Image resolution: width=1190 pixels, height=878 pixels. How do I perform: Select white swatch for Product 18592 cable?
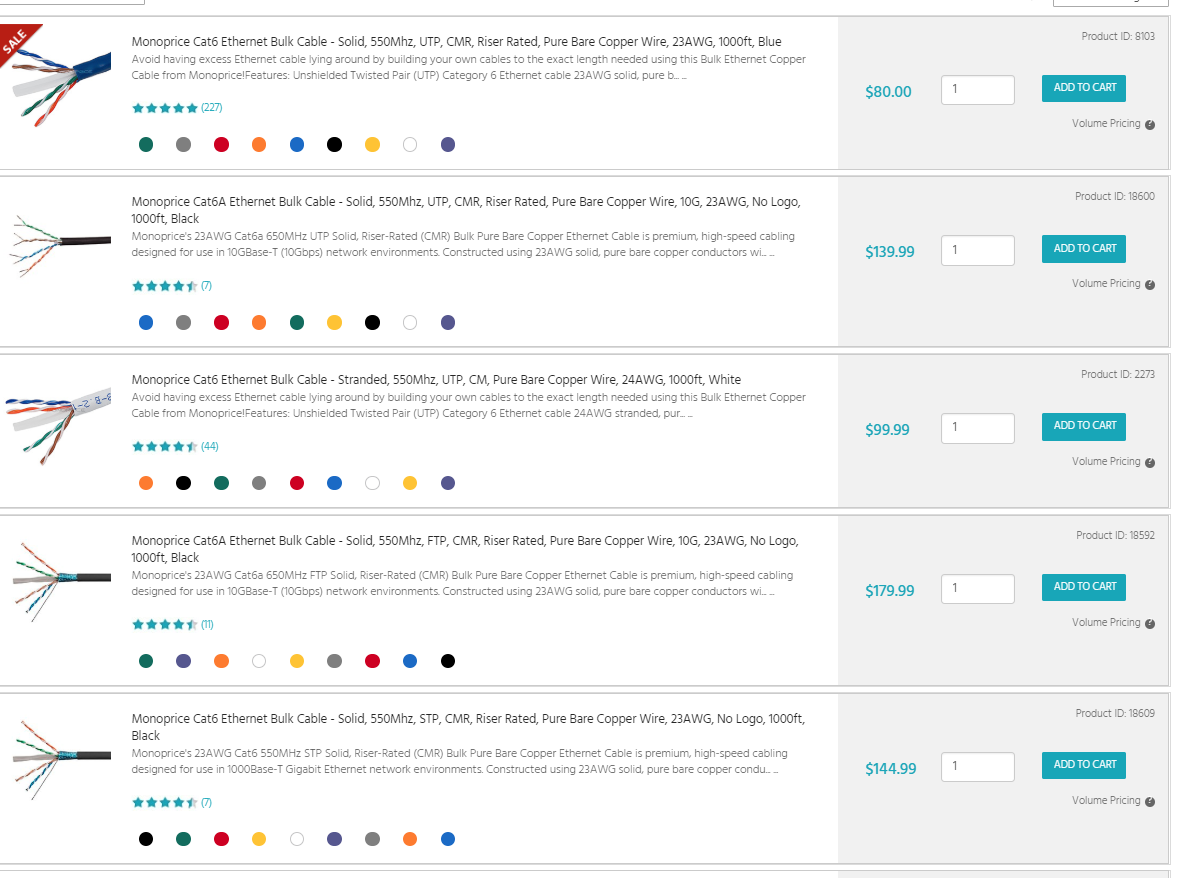(x=259, y=662)
